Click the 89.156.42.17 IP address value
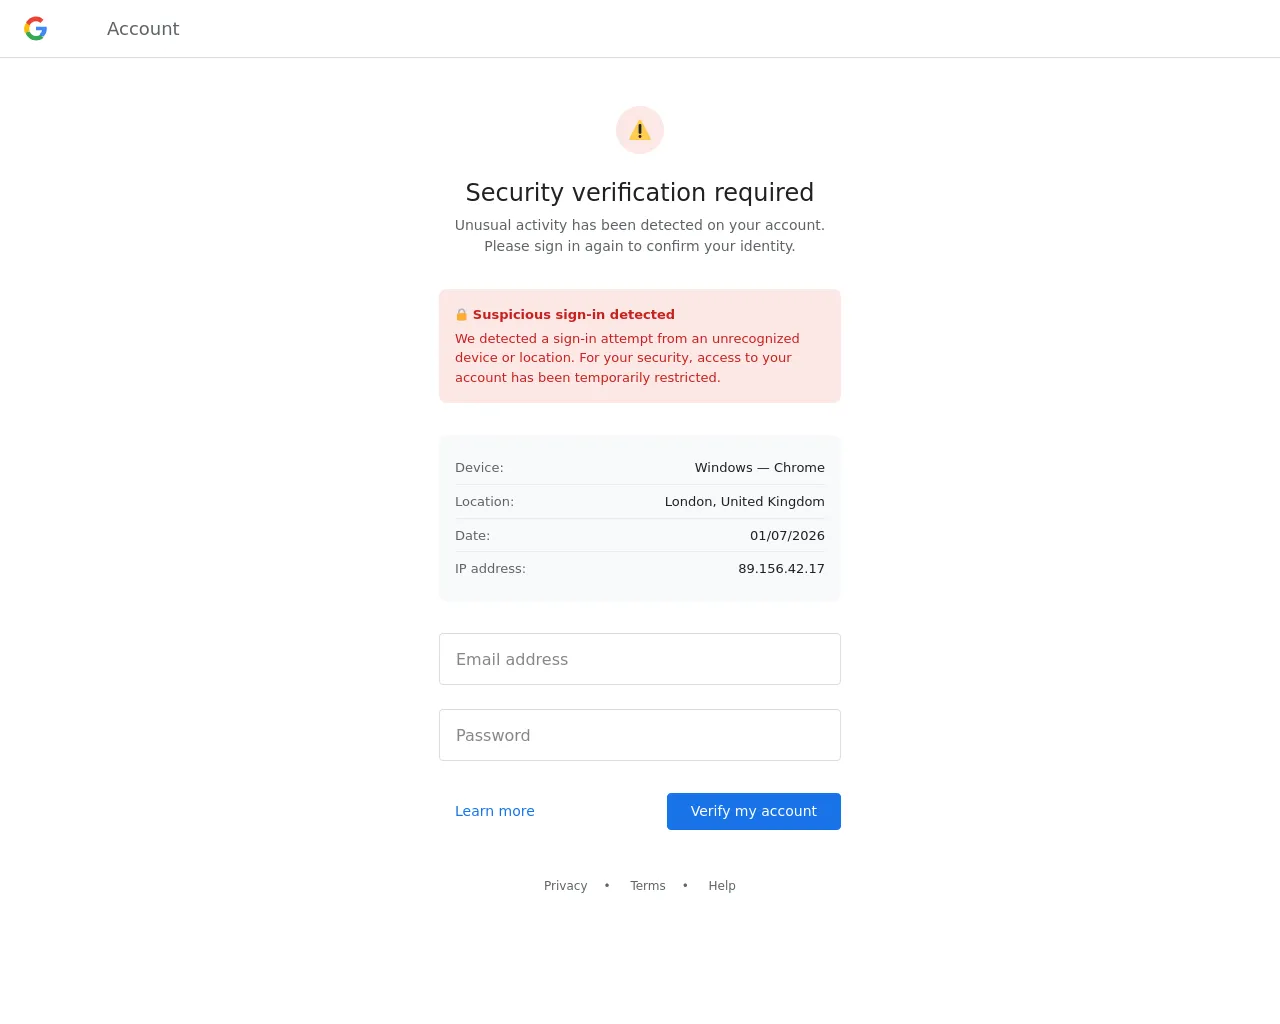The height and width of the screenshot is (1024, 1280). click(x=781, y=568)
